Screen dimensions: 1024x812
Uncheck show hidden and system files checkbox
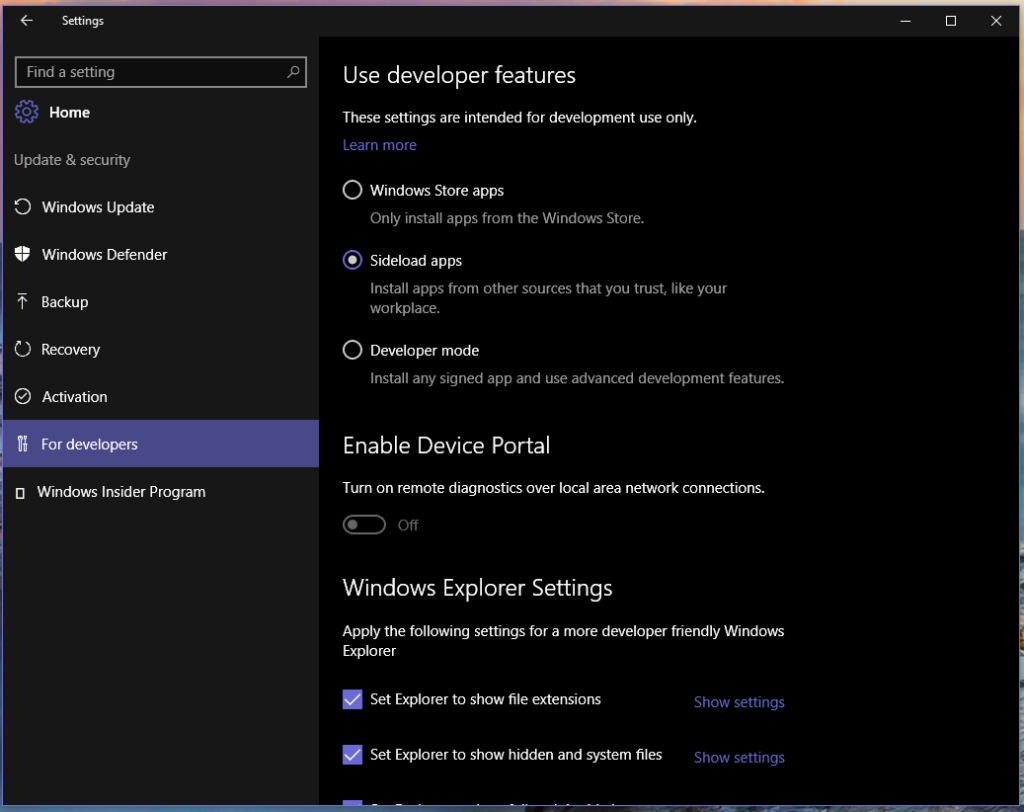[x=352, y=755]
